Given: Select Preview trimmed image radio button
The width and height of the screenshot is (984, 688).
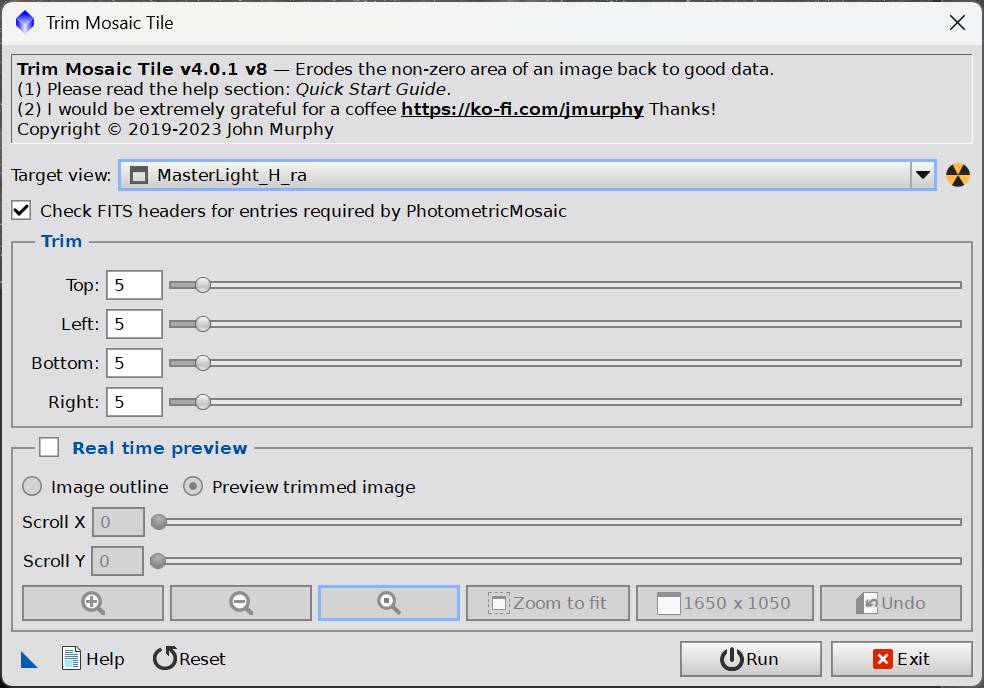Looking at the screenshot, I should 193,486.
